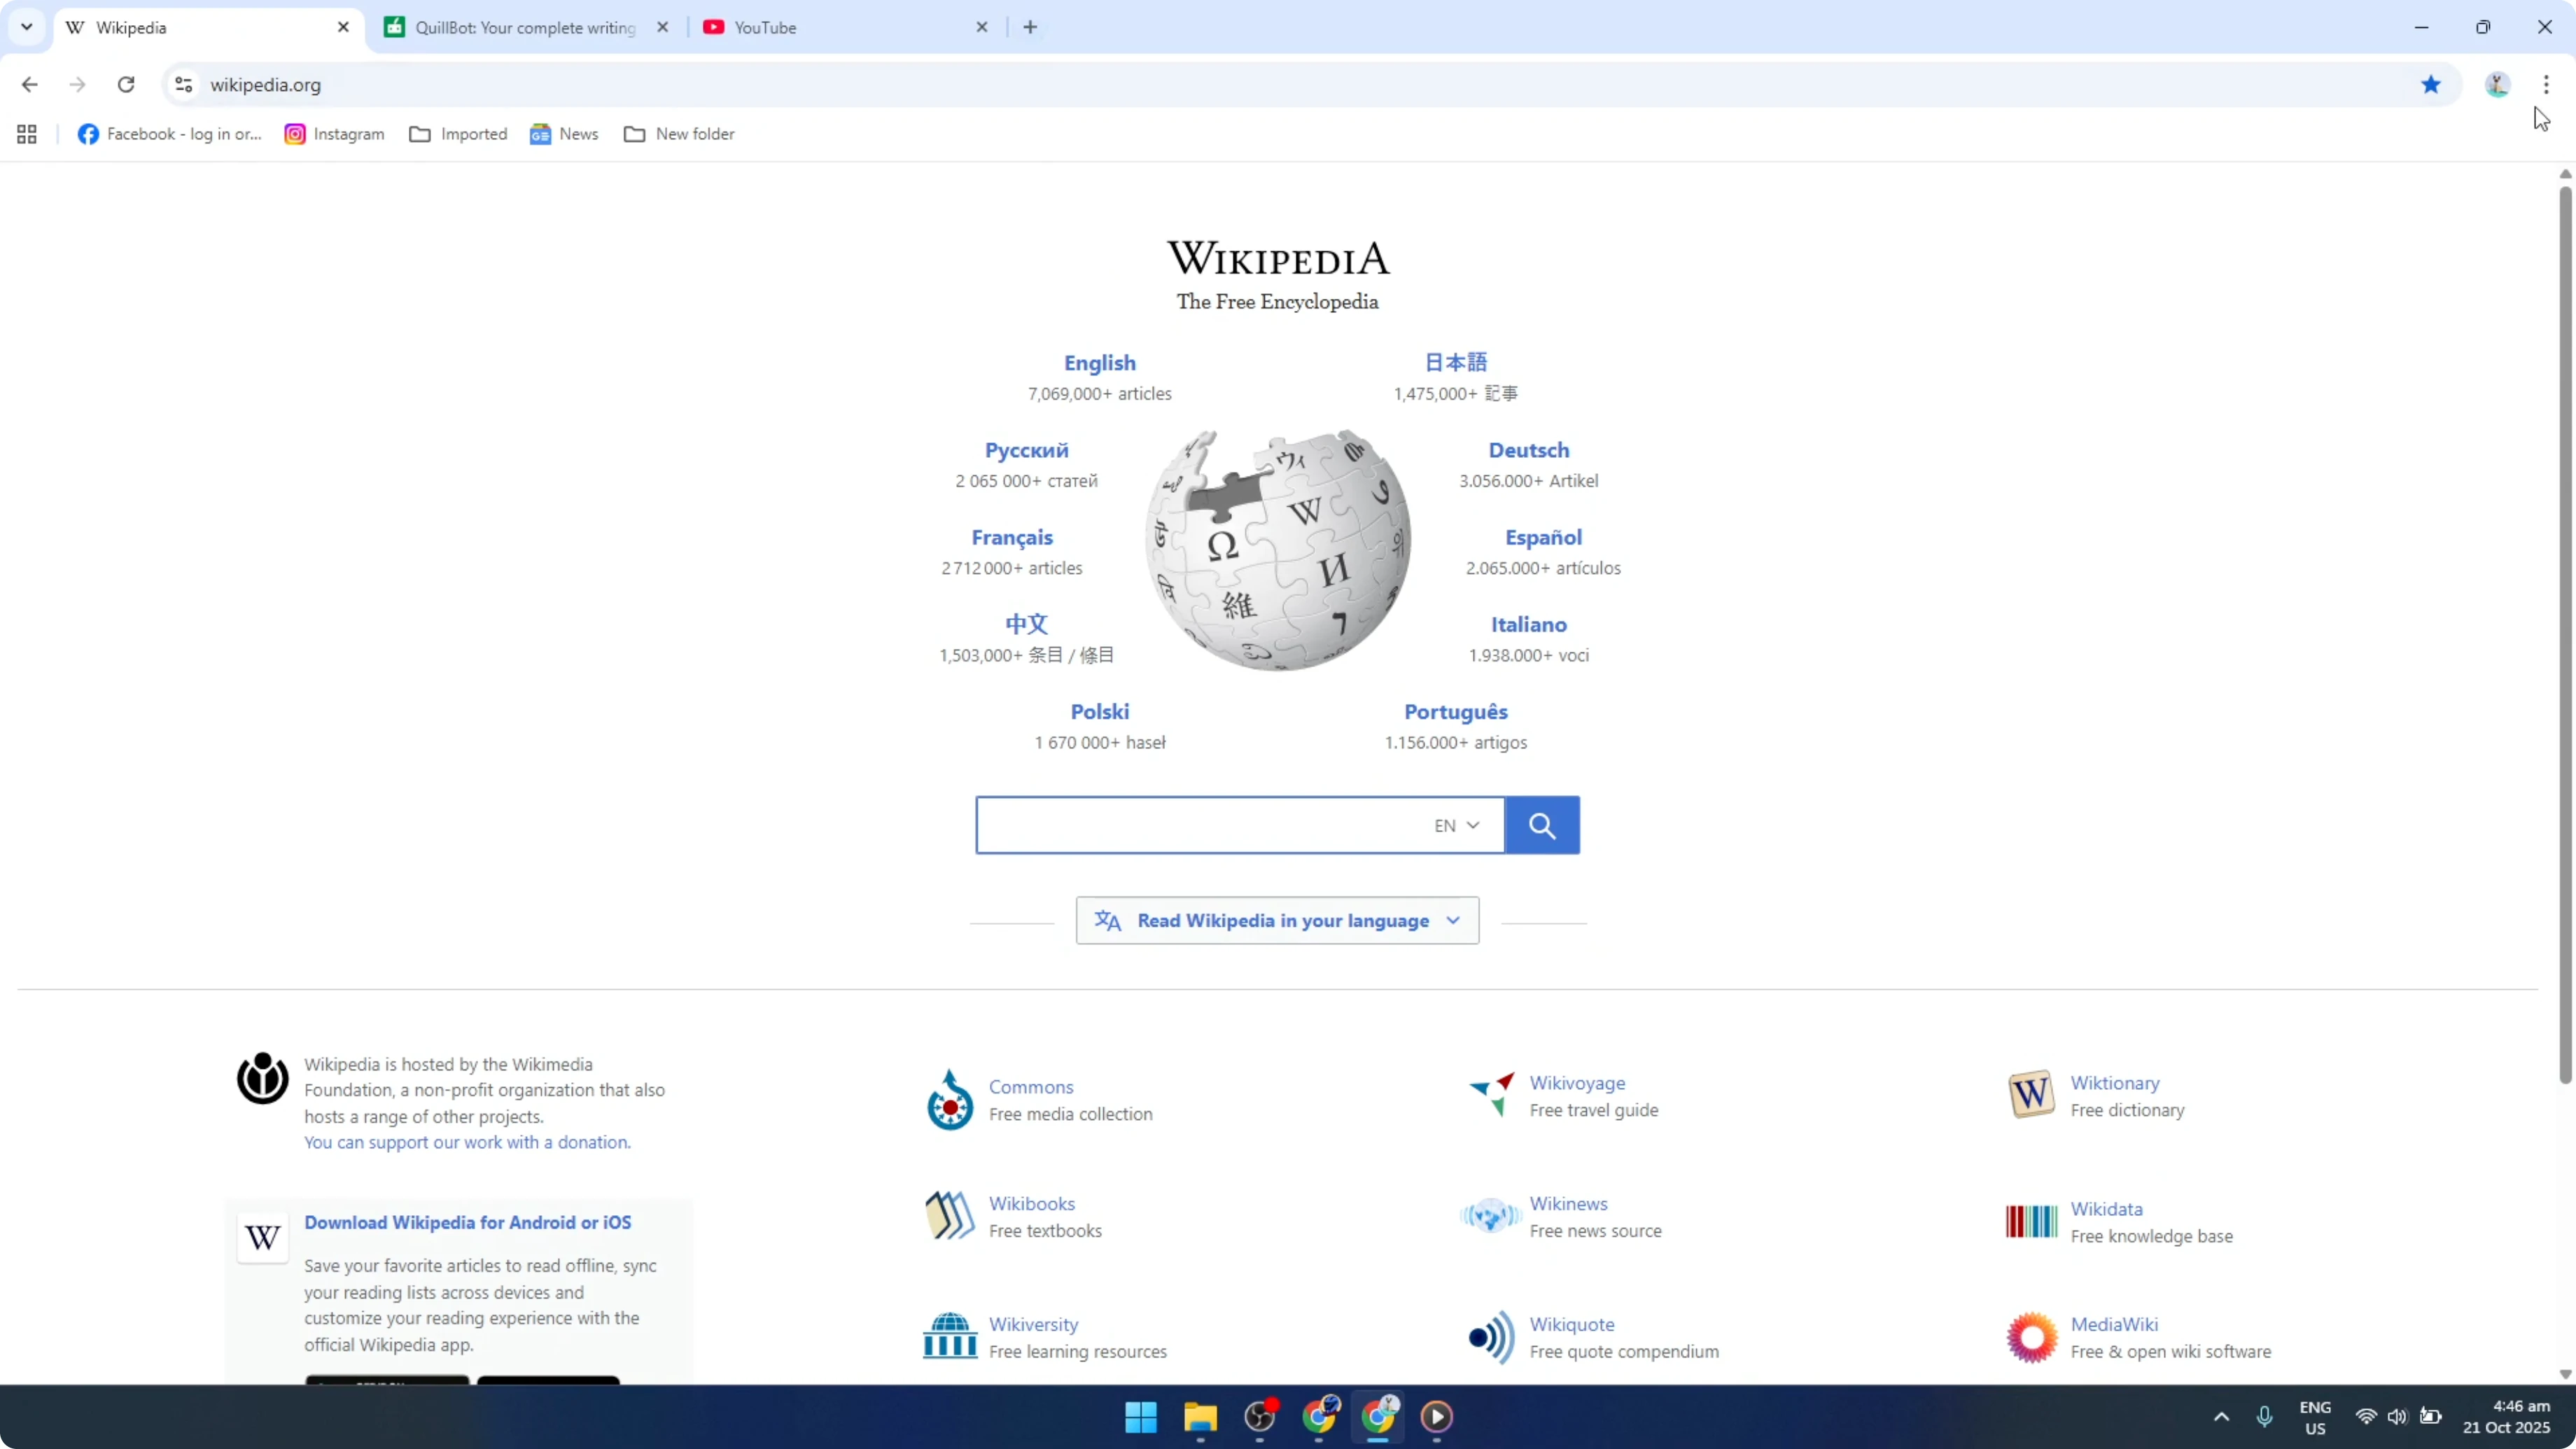Image resolution: width=2576 pixels, height=1449 pixels.
Task: Open the Português Wikipedia link
Action: 1455,711
